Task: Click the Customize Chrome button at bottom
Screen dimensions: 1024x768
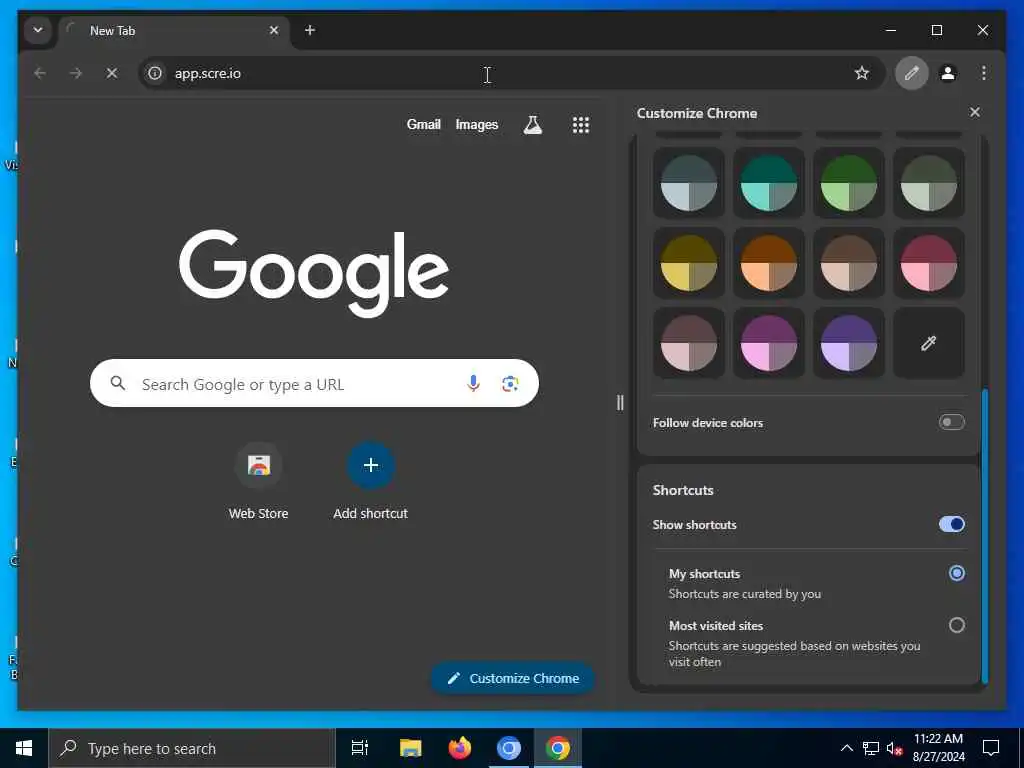Action: (513, 679)
